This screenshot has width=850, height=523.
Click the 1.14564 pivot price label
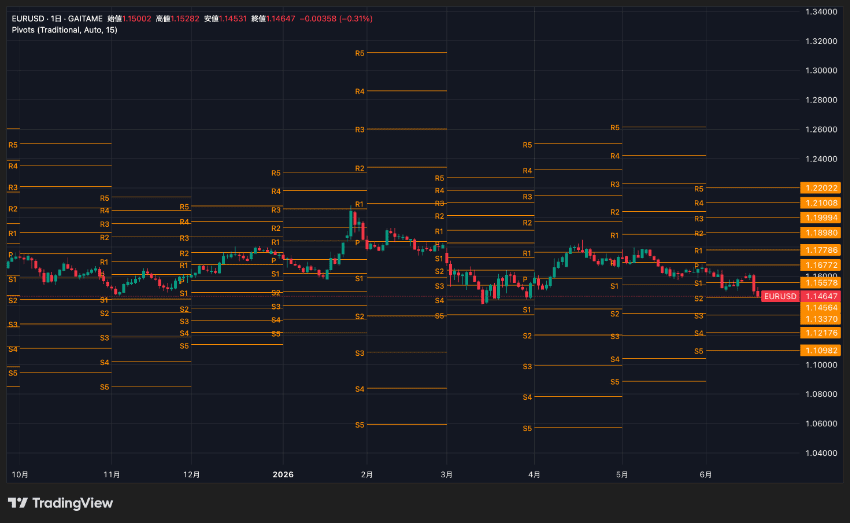[x=821, y=307]
